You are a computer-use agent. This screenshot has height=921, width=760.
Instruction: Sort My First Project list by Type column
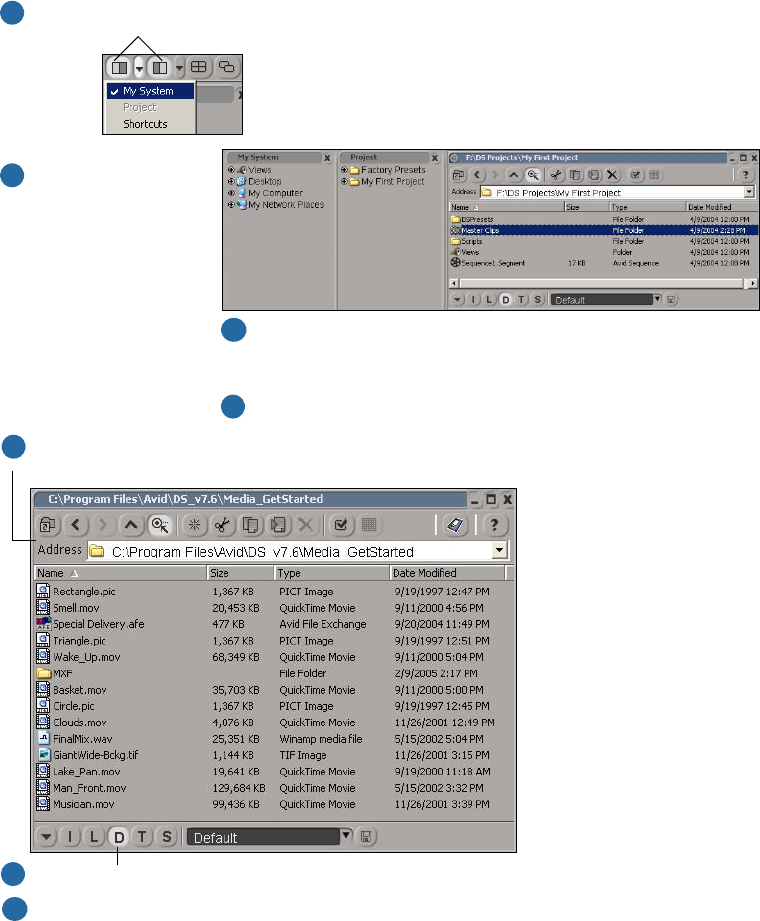647,207
